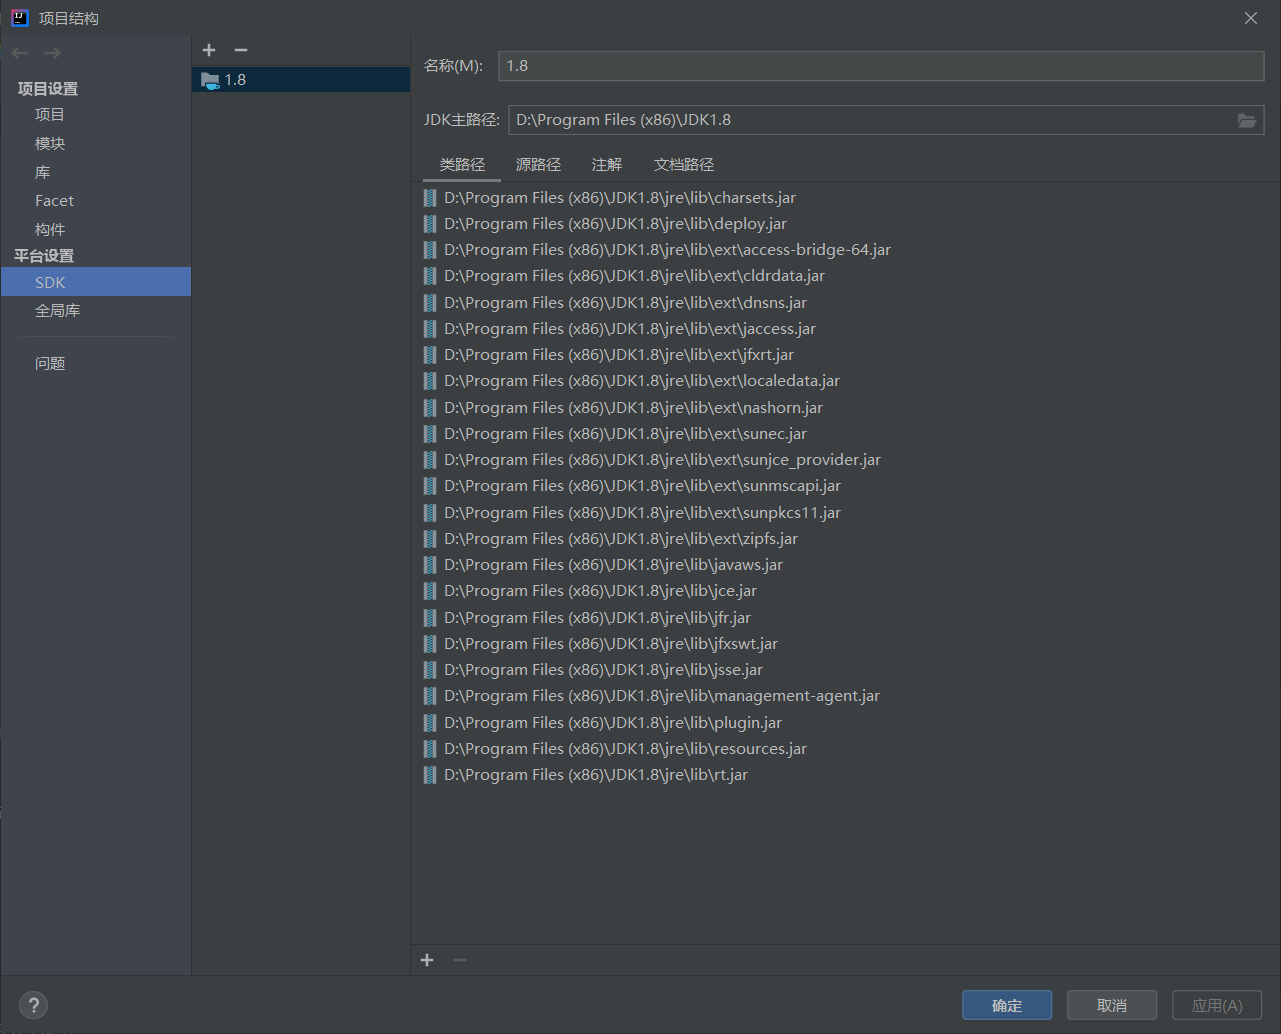Switch to the 文档路径 tab
The width and height of the screenshot is (1281, 1034).
point(683,164)
